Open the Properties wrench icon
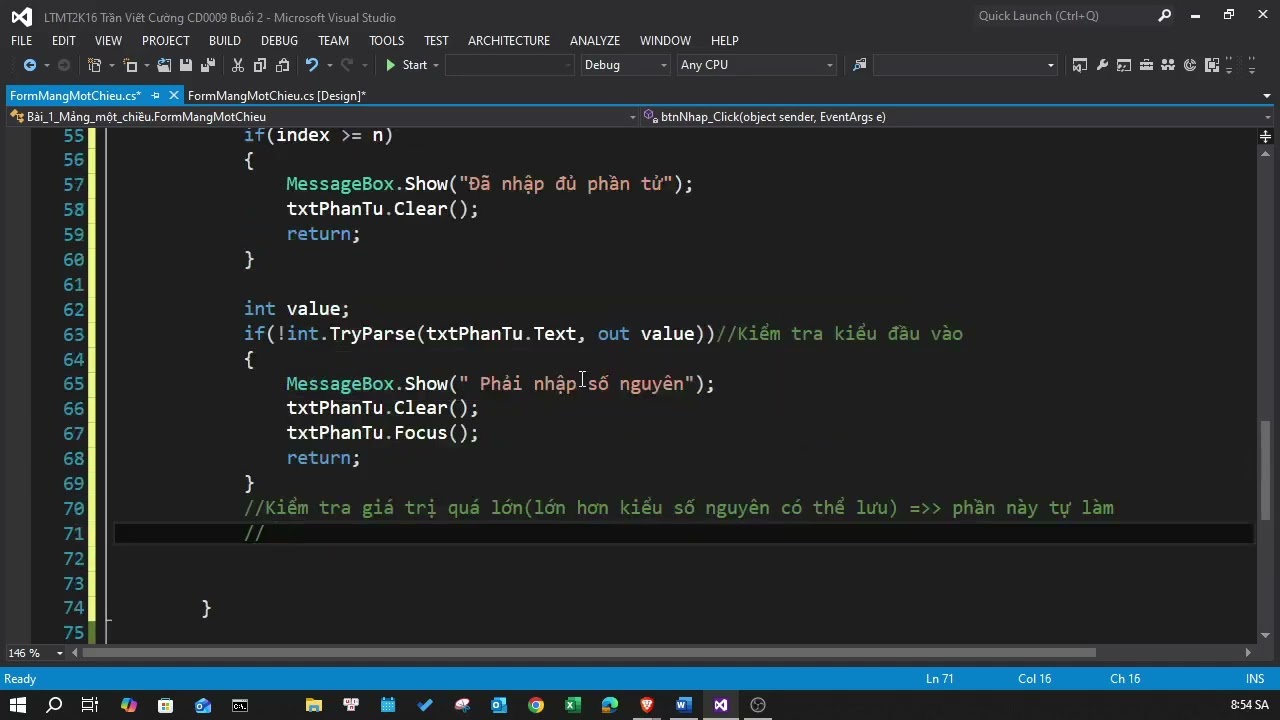Screen dimensions: 1280x720 pos(1102,65)
